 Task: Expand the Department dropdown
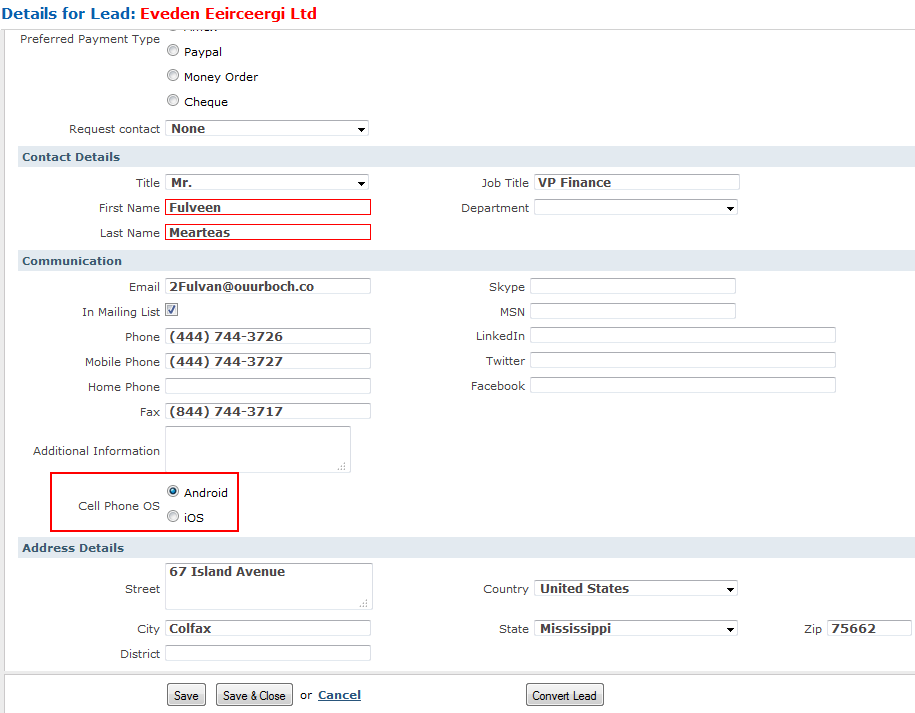636,208
